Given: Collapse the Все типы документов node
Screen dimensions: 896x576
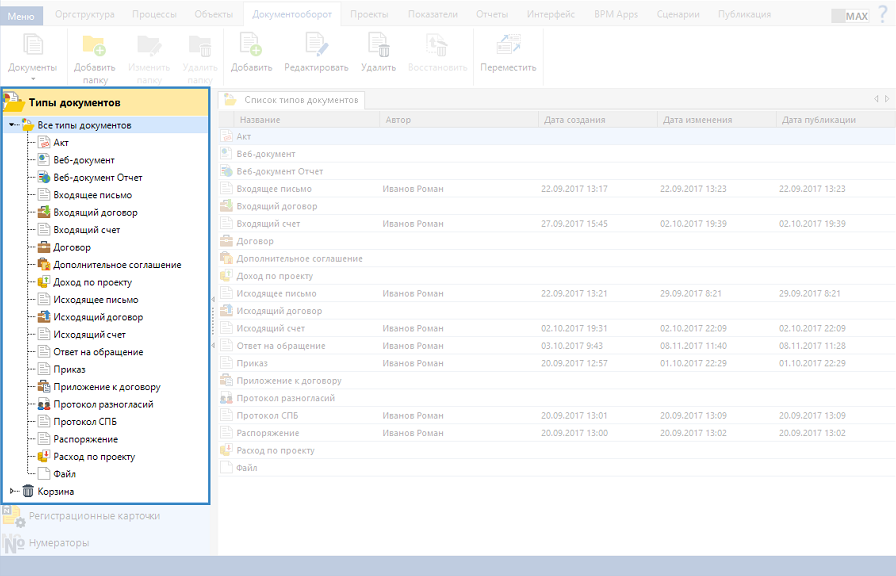Looking at the screenshot, I should [11, 126].
